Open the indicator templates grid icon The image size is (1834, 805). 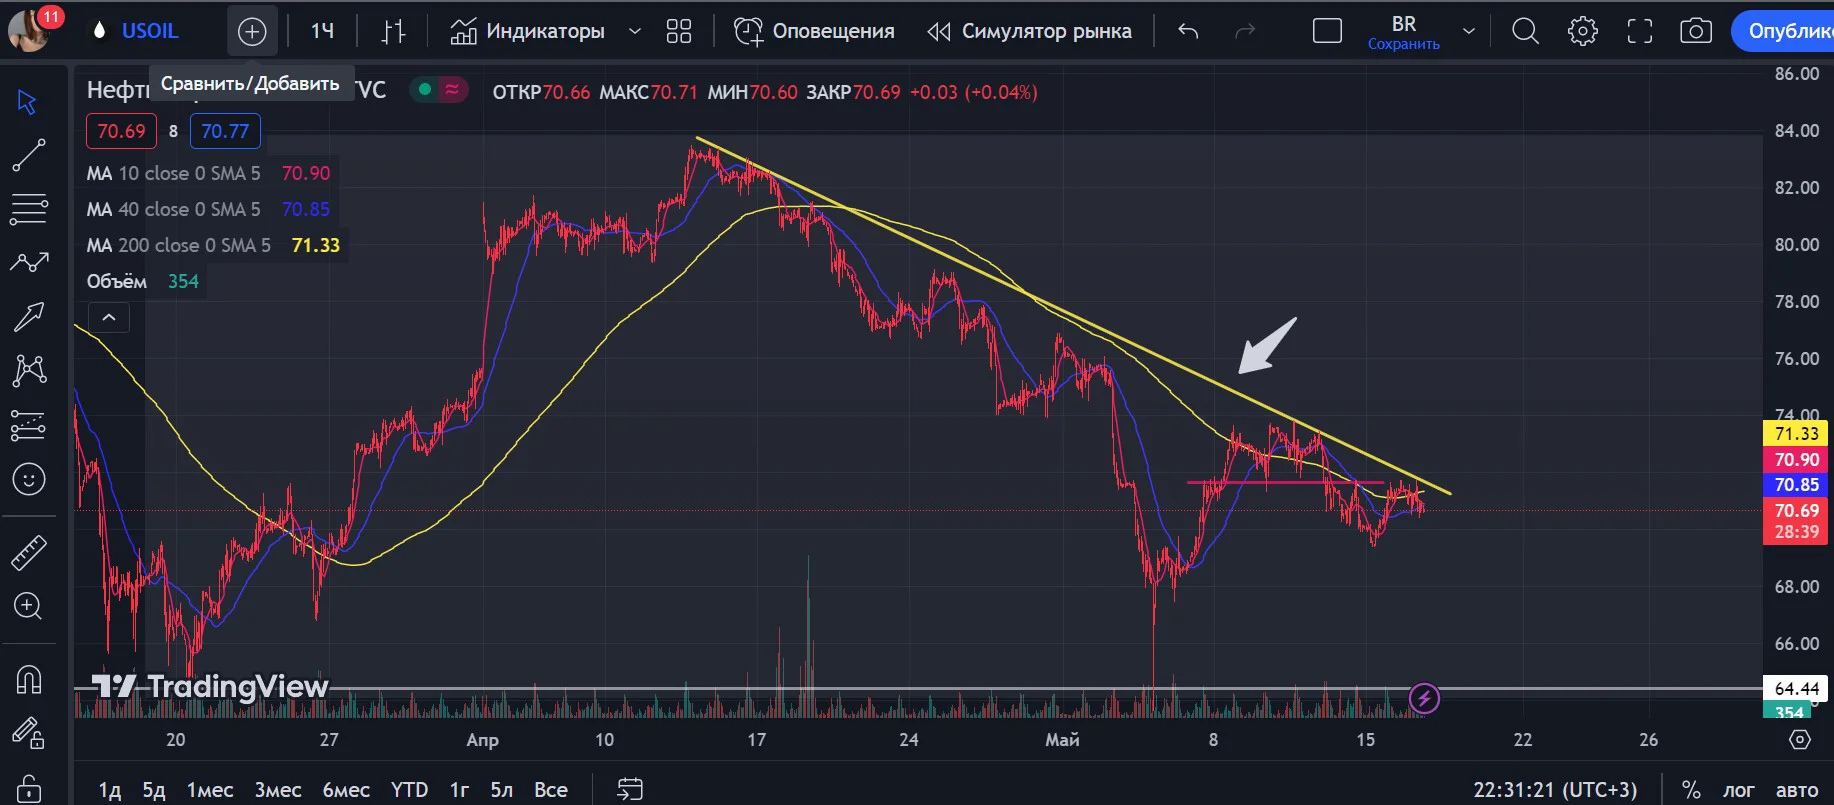click(x=679, y=32)
